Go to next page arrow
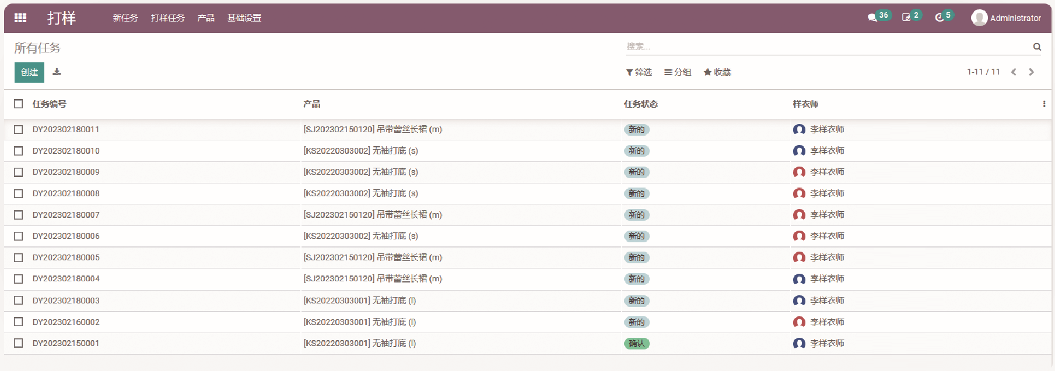The height and width of the screenshot is (371, 1055). tap(1031, 72)
